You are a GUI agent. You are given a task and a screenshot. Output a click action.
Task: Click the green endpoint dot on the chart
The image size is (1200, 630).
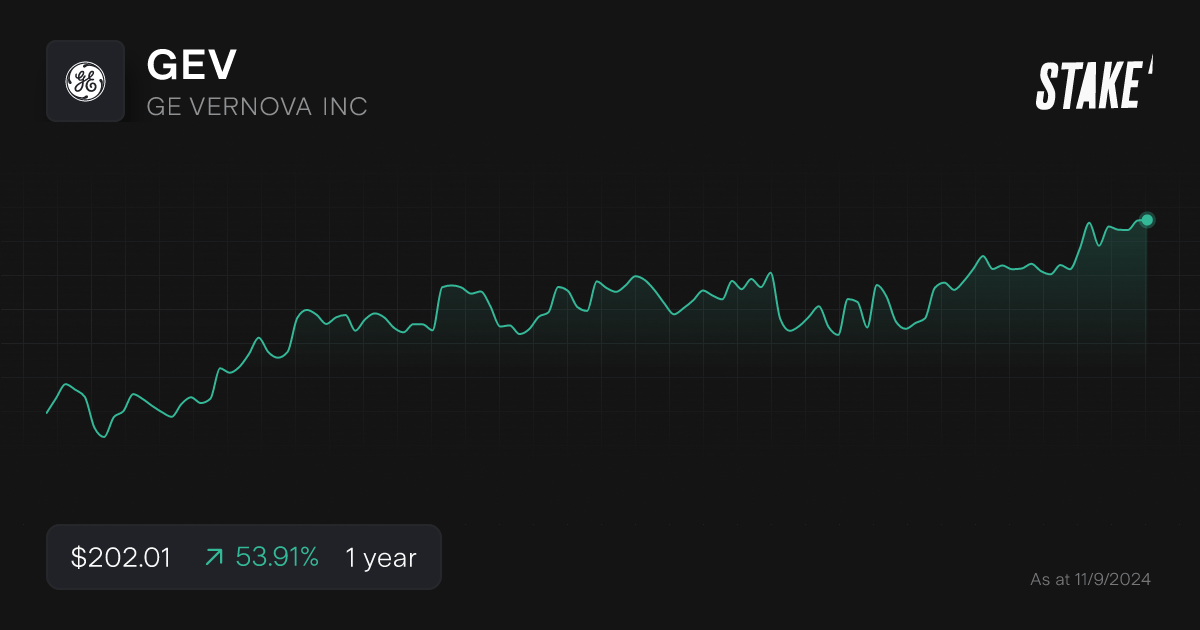tap(1146, 219)
